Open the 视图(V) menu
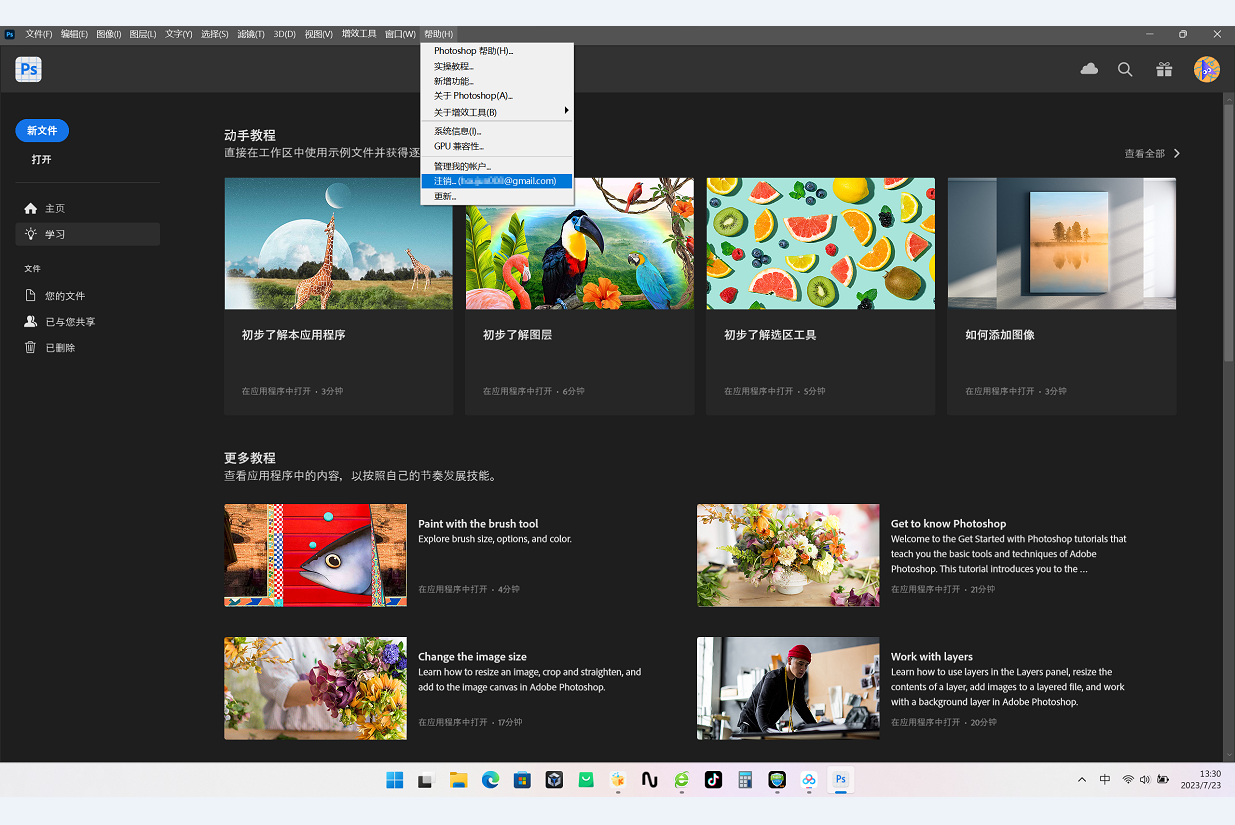This screenshot has width=1235, height=825. tap(318, 34)
